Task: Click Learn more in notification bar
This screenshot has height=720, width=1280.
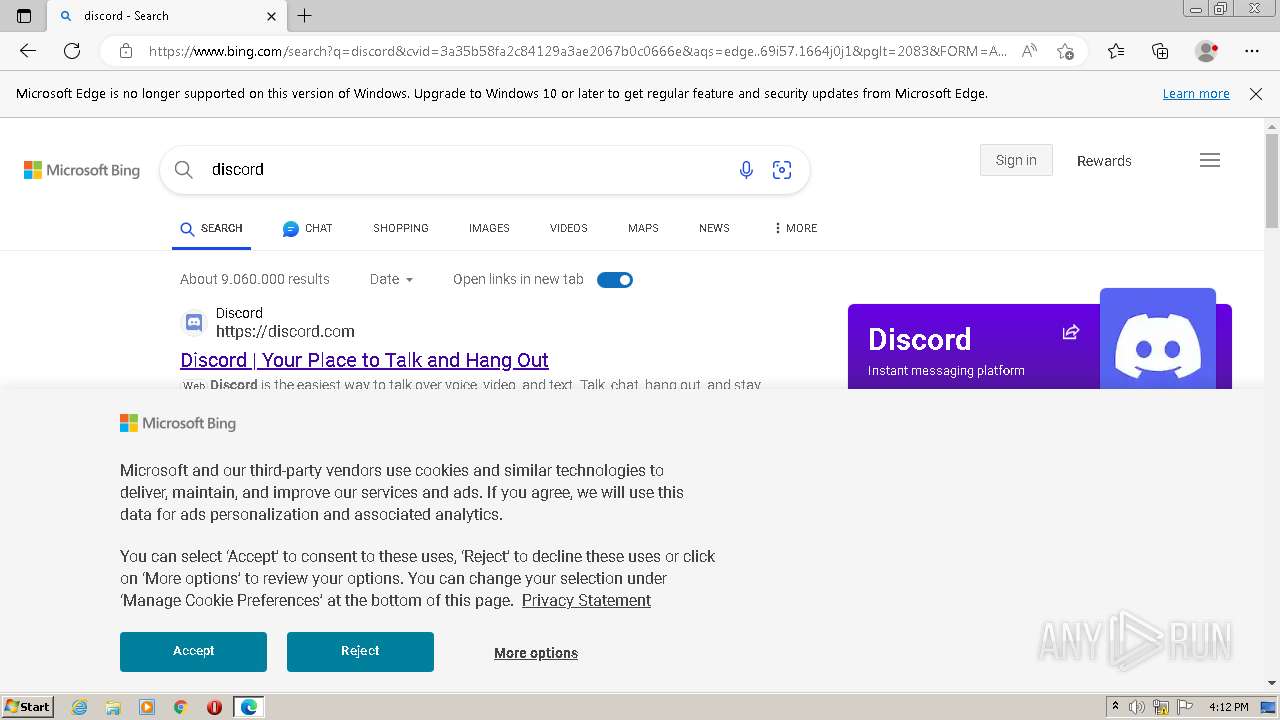Action: click(x=1196, y=93)
